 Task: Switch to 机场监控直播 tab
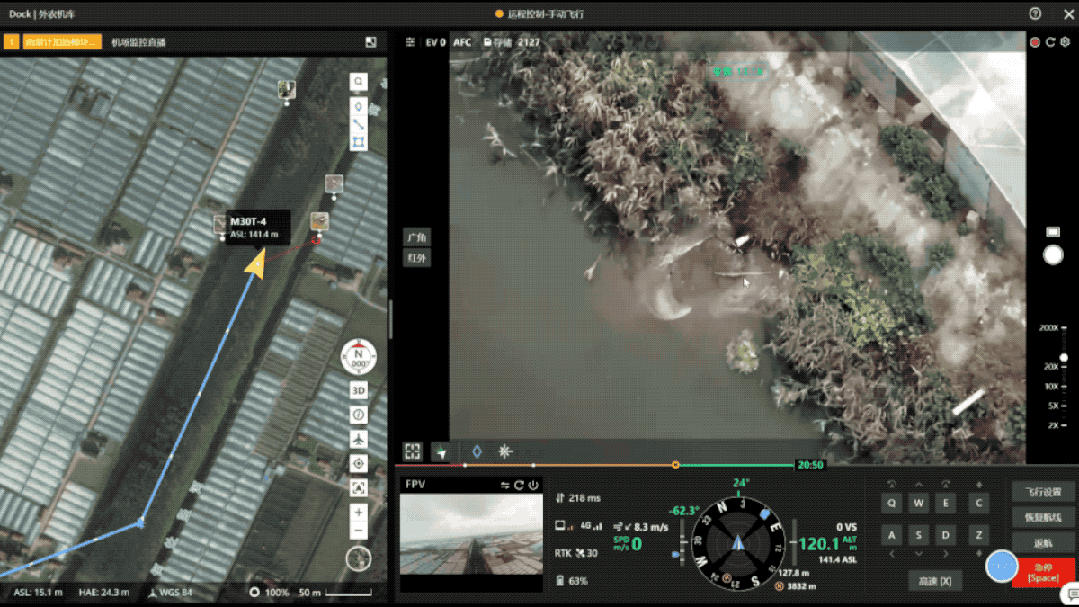[138, 42]
